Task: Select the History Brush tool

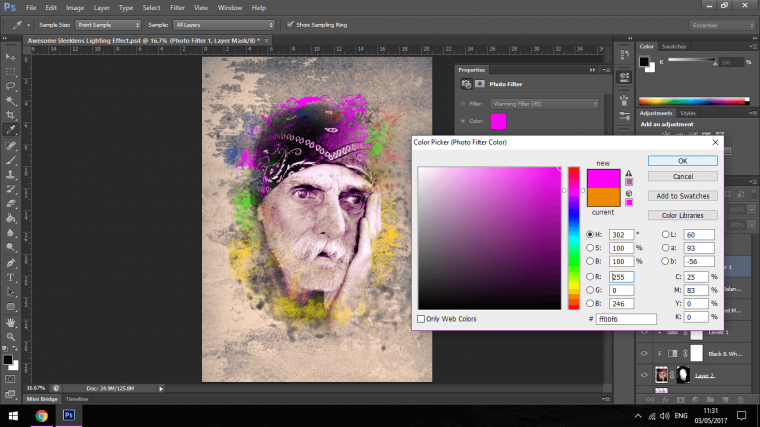Action: [x=10, y=190]
